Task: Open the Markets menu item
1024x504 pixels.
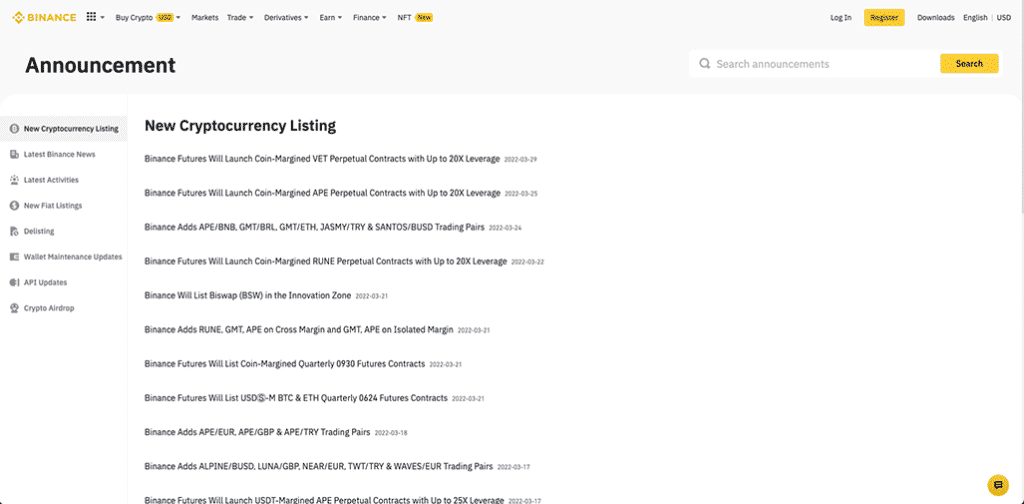Action: (204, 18)
